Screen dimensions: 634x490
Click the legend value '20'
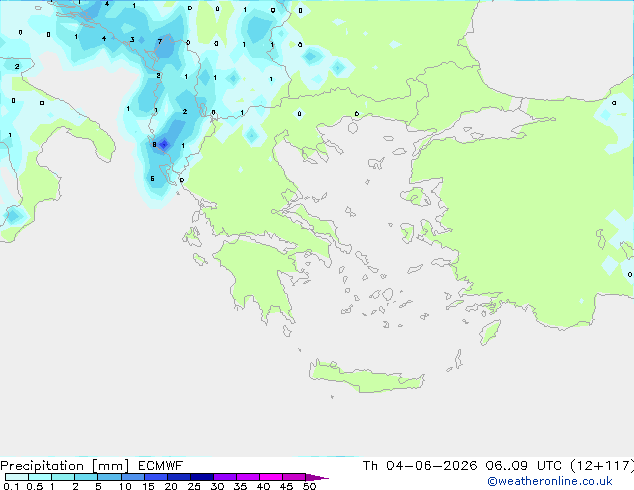(171, 486)
